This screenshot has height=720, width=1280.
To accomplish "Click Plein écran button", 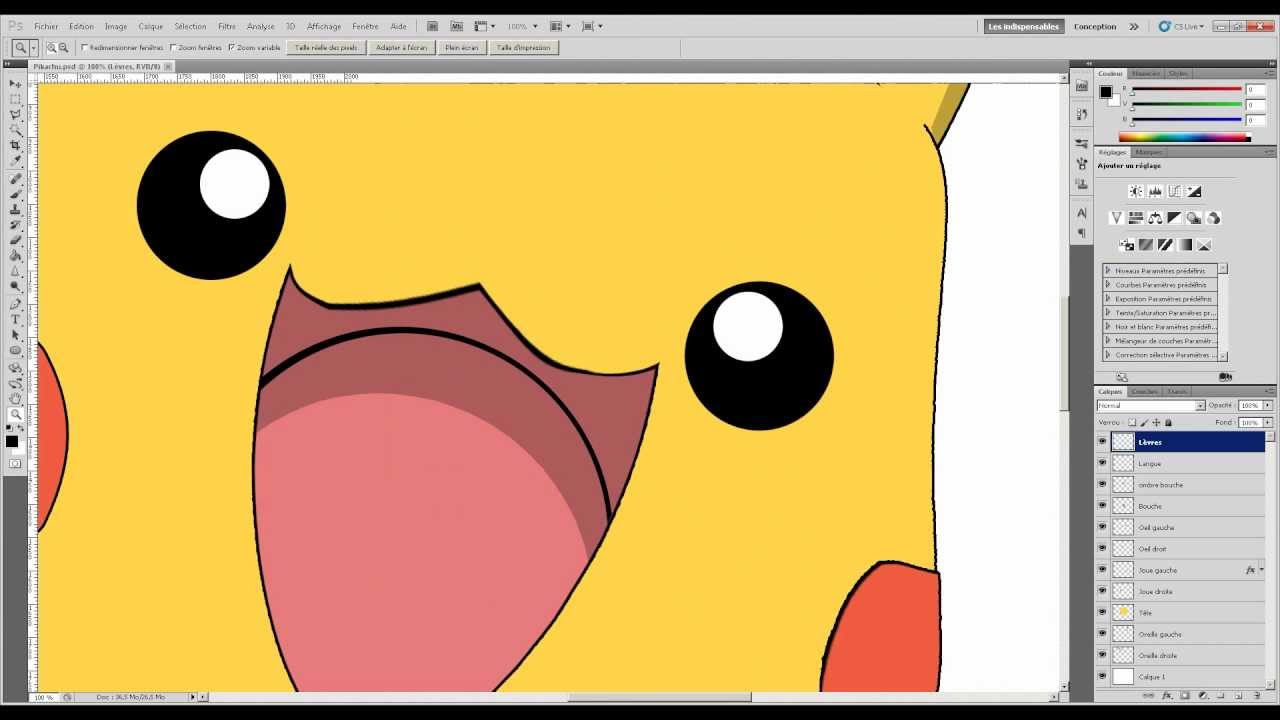I will coord(462,47).
